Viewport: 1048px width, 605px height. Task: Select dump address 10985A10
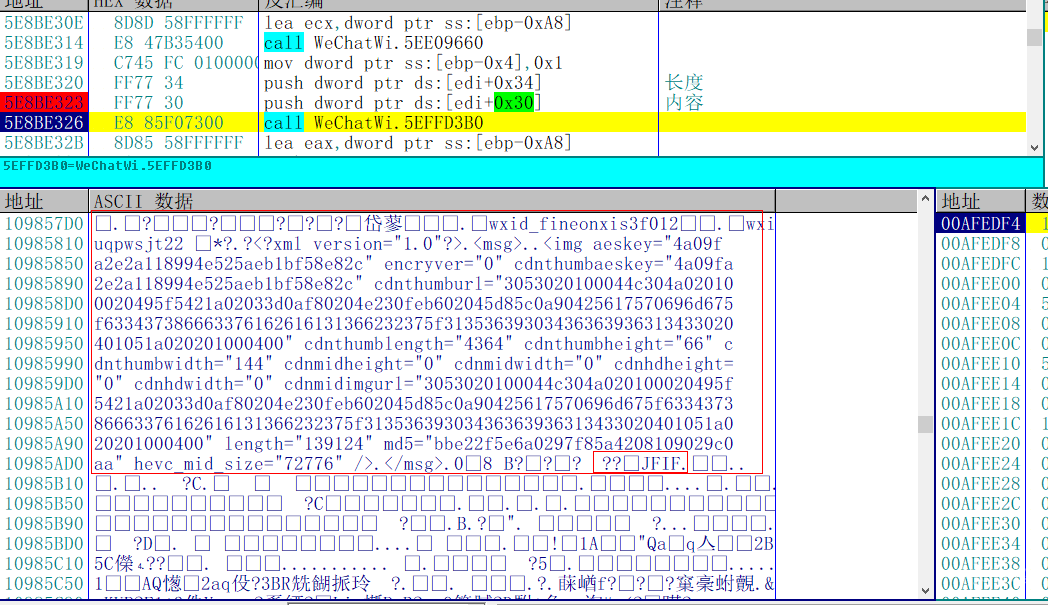(44, 404)
